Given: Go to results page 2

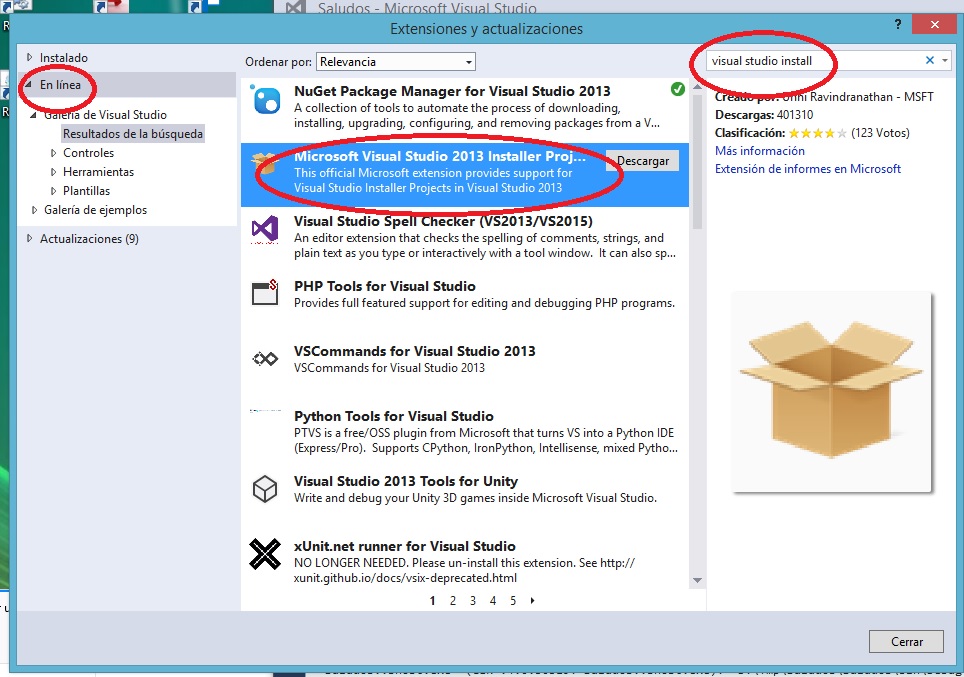Looking at the screenshot, I should pos(453,601).
